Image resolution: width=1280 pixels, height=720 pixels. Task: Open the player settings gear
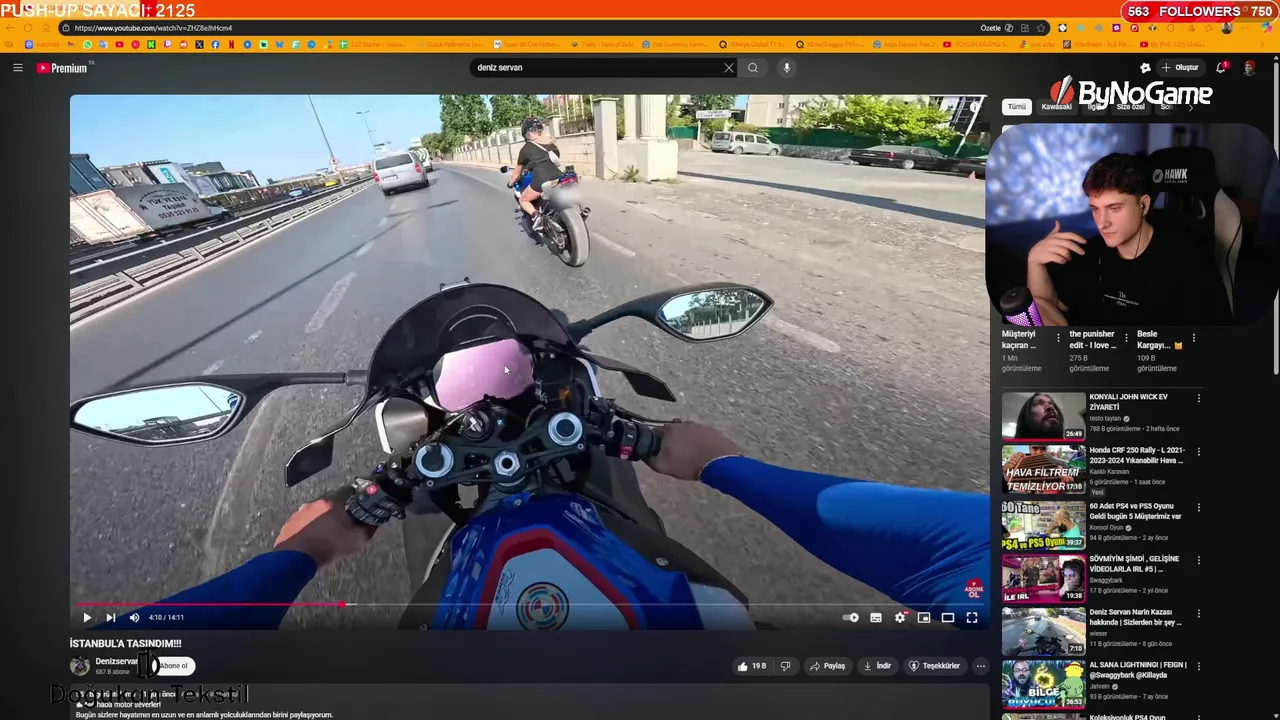click(x=900, y=618)
